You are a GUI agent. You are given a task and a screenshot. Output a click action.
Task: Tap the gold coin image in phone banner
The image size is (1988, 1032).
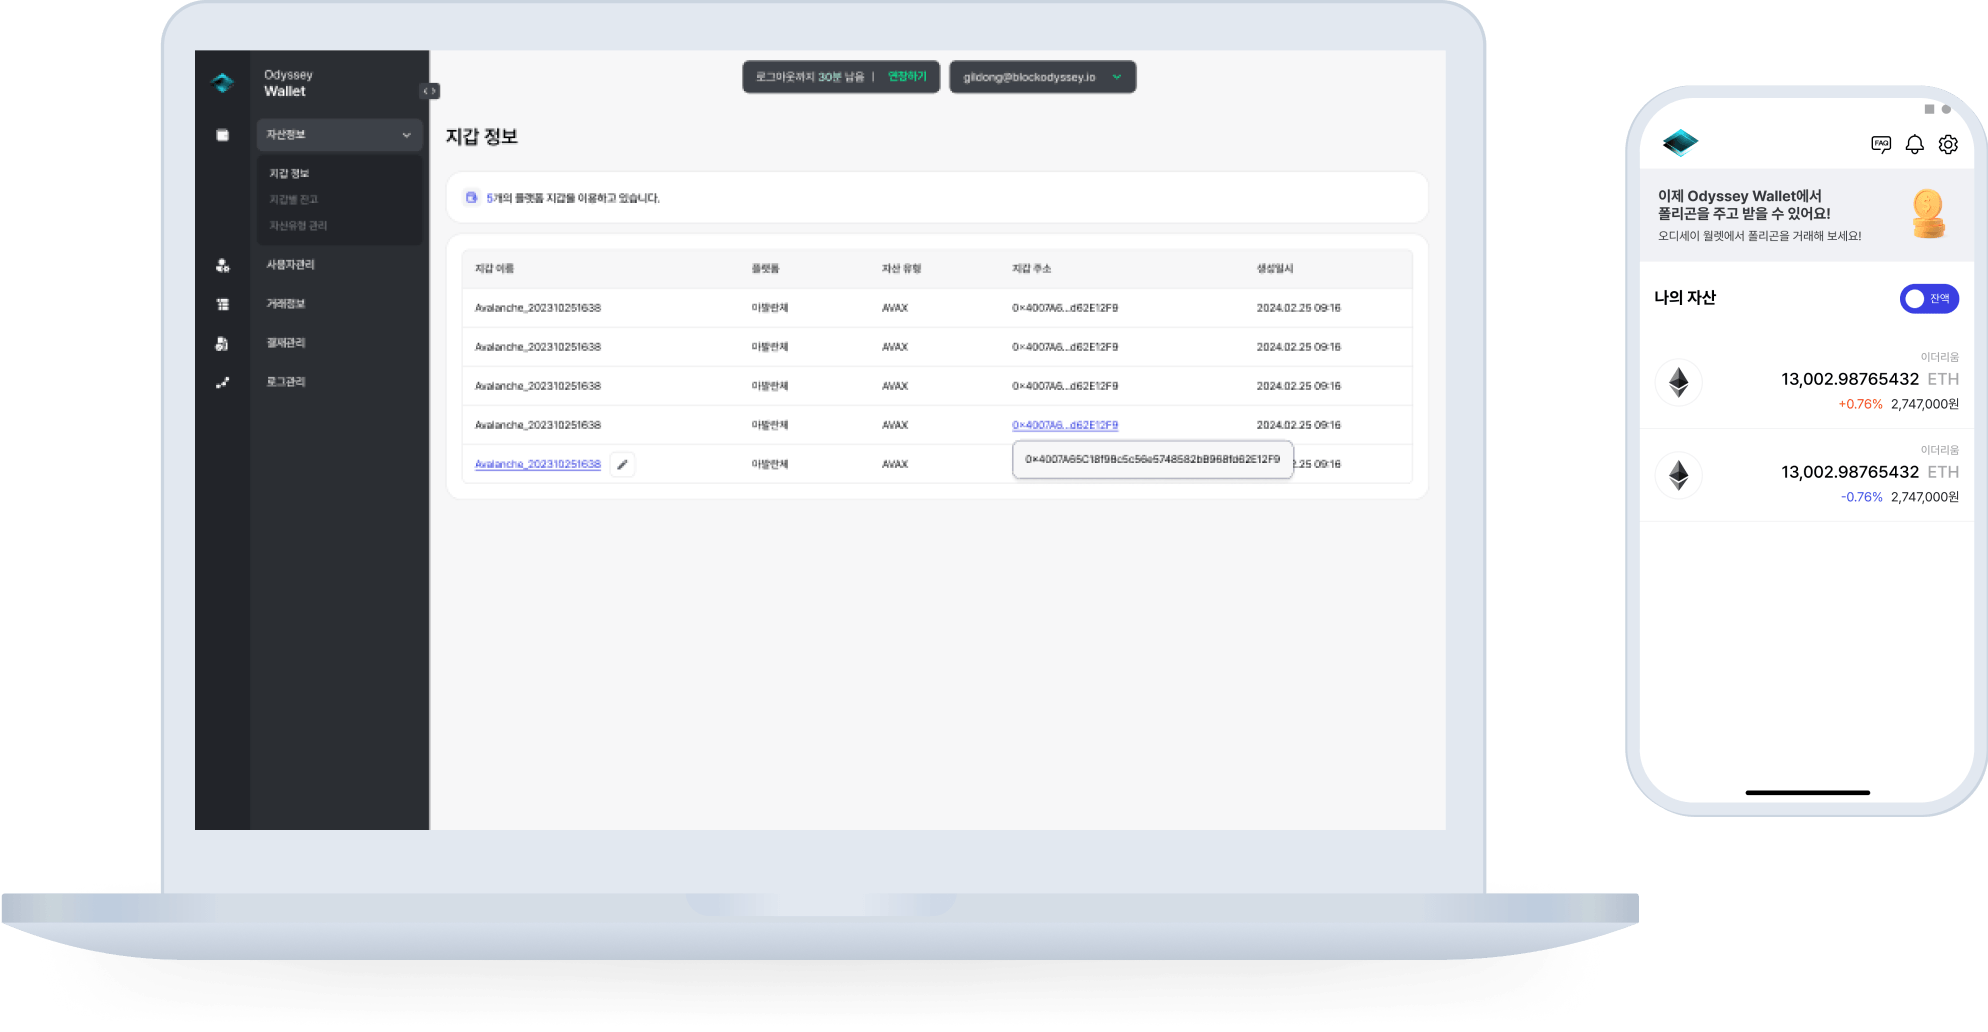(1928, 214)
